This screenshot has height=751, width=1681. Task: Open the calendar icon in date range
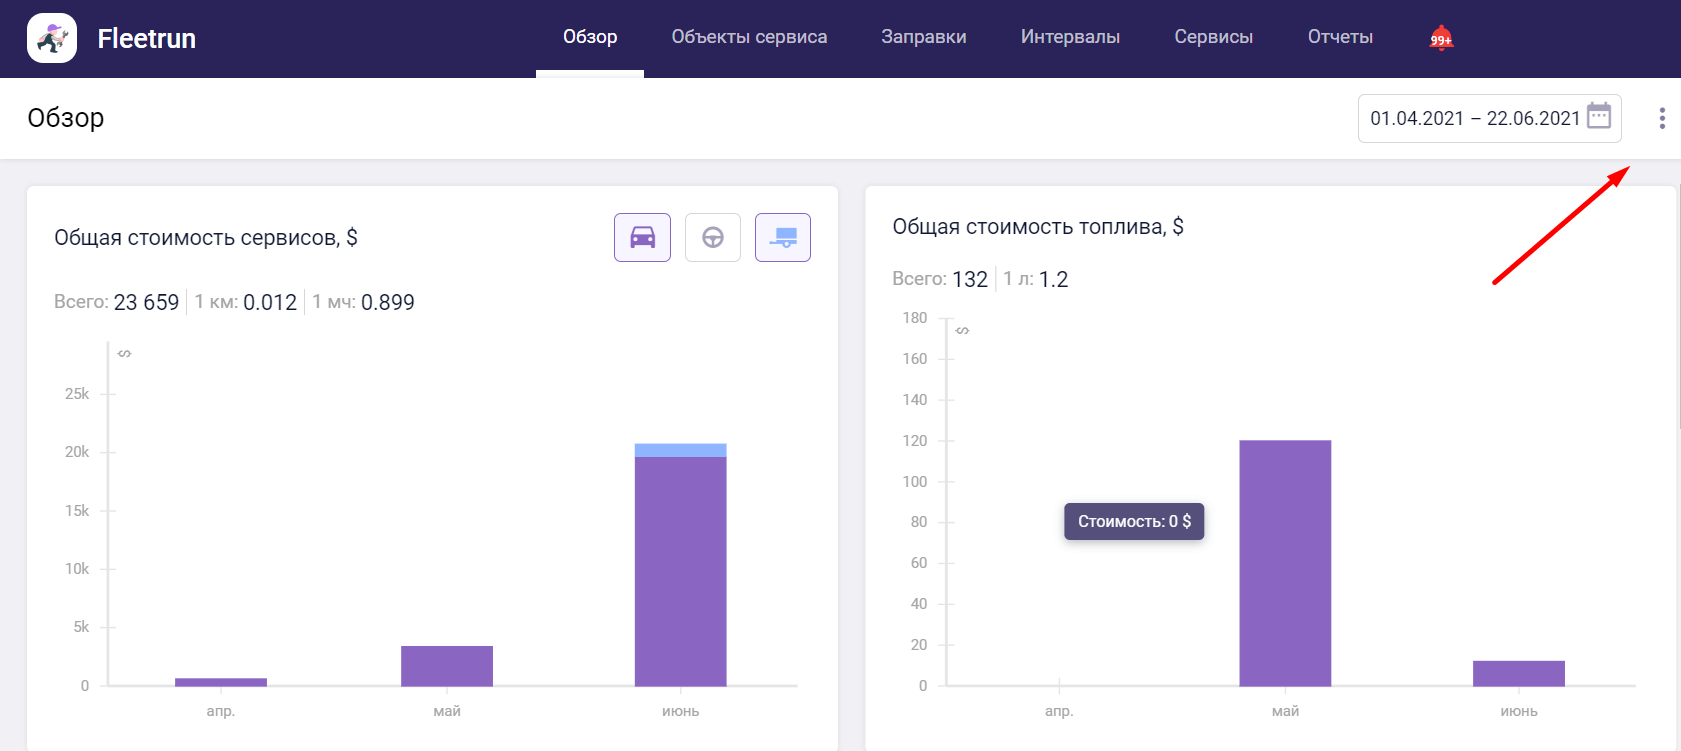tap(1599, 116)
